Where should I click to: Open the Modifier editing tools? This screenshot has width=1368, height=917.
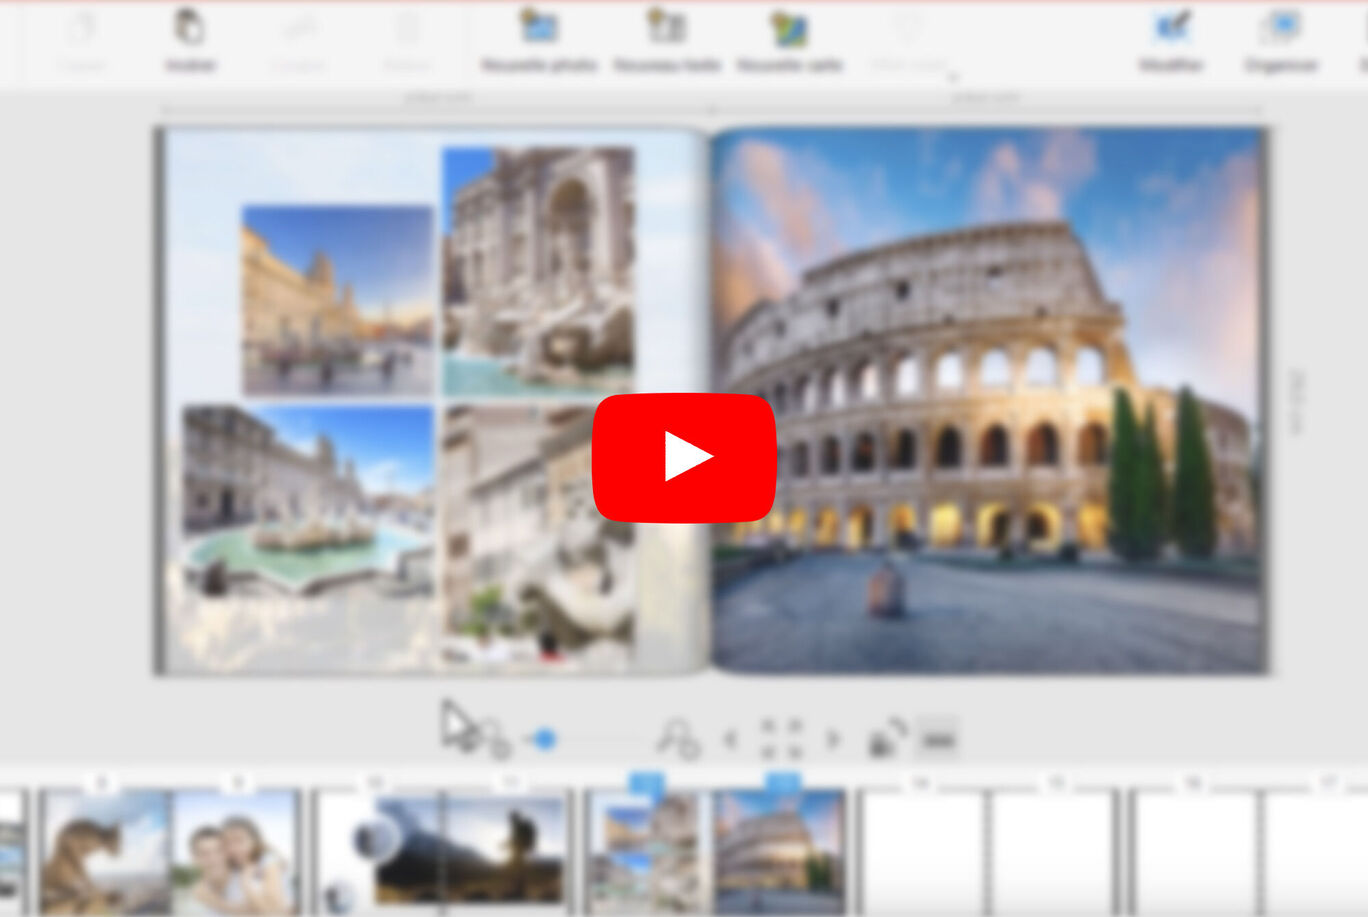[x=1170, y=40]
